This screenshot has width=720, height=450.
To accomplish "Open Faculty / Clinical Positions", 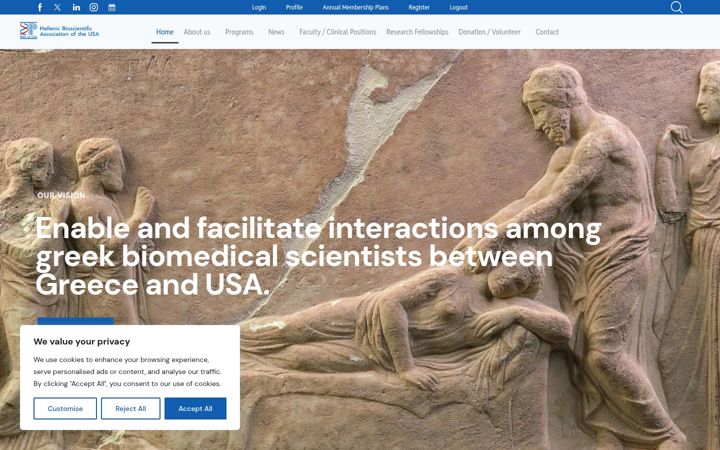I will tap(338, 32).
